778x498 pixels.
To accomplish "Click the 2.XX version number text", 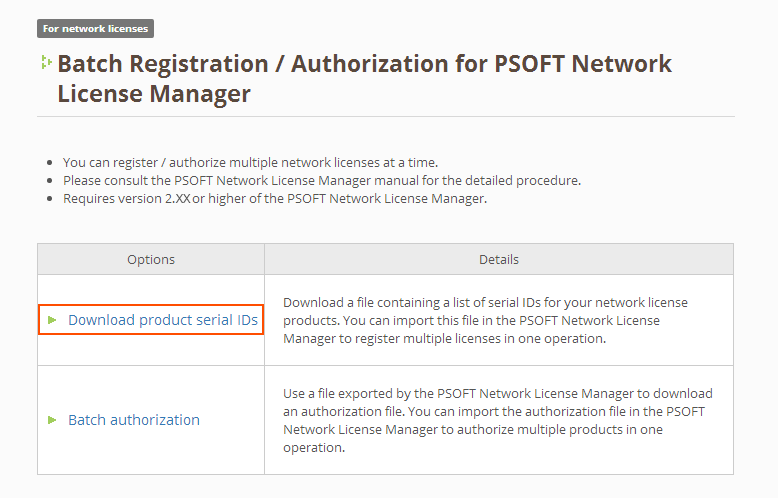I will point(175,198).
